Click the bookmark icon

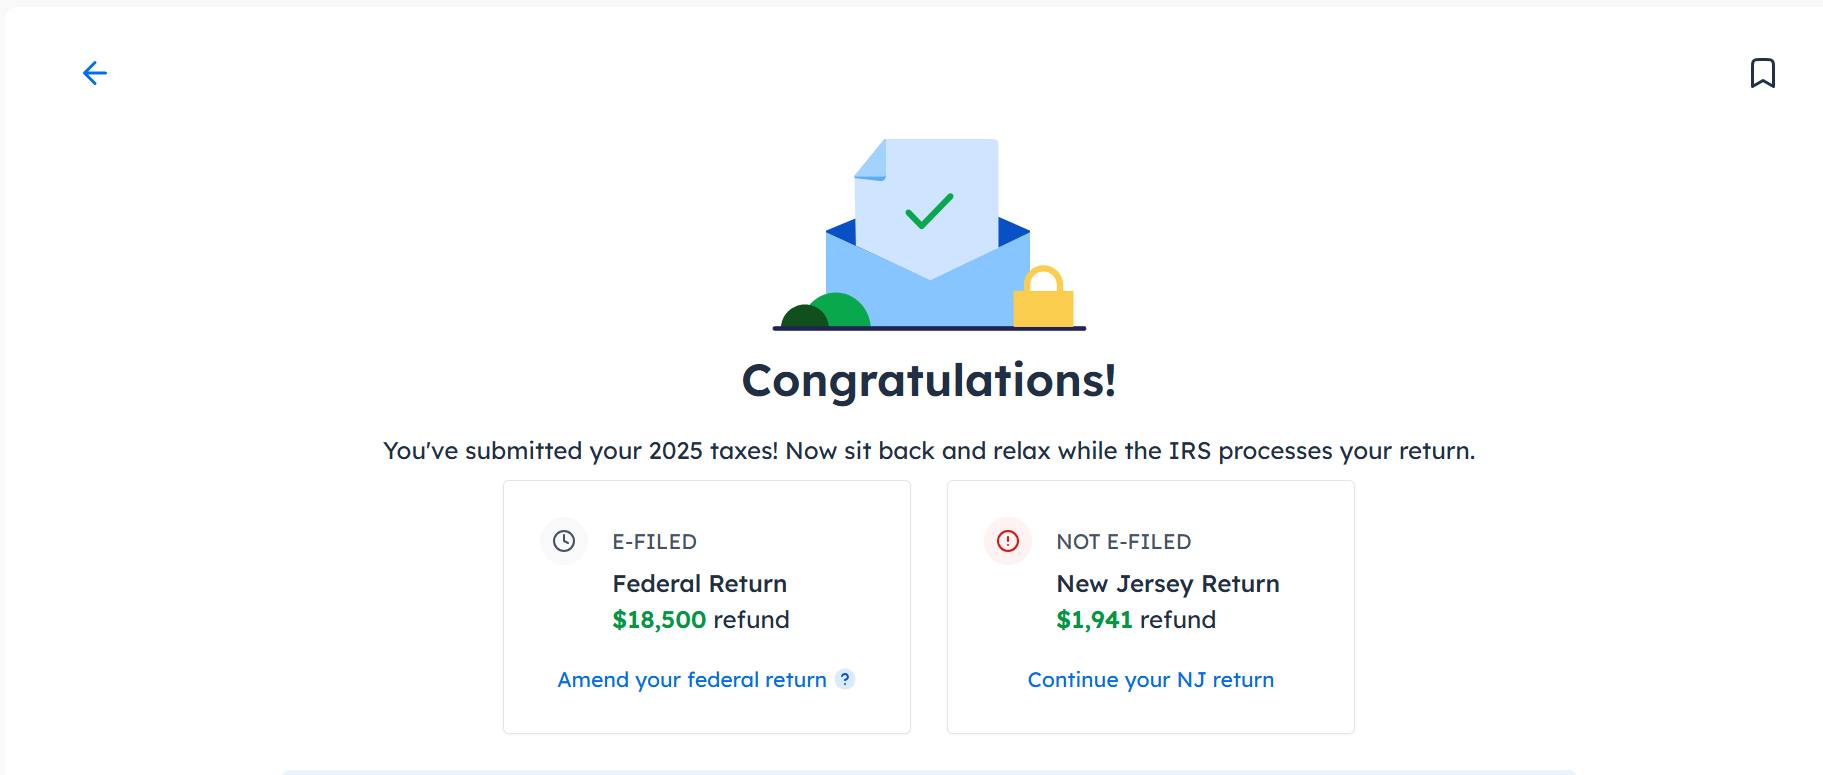1762,73
